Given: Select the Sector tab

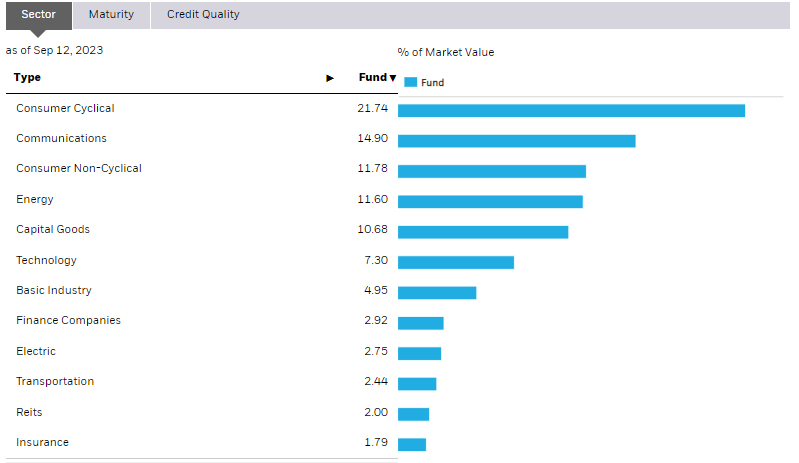Looking at the screenshot, I should coord(39,15).
